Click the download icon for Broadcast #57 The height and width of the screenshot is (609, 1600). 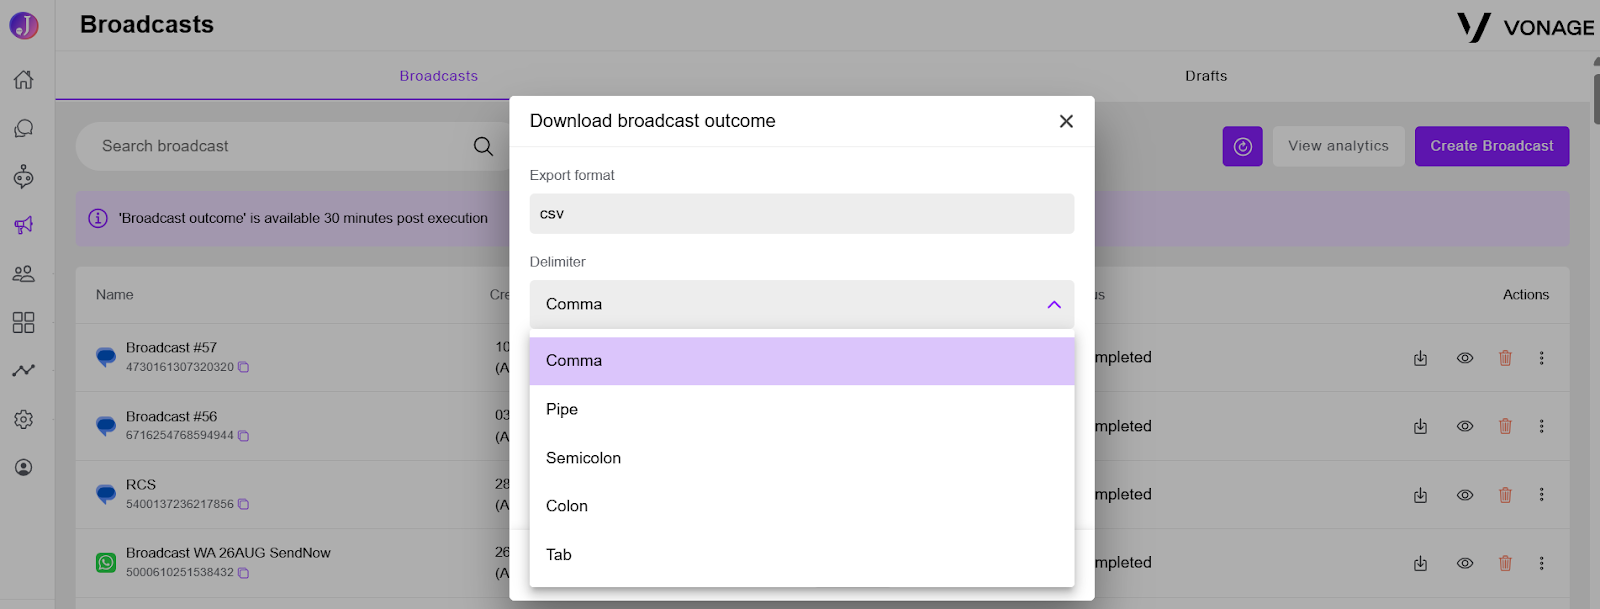pos(1420,358)
